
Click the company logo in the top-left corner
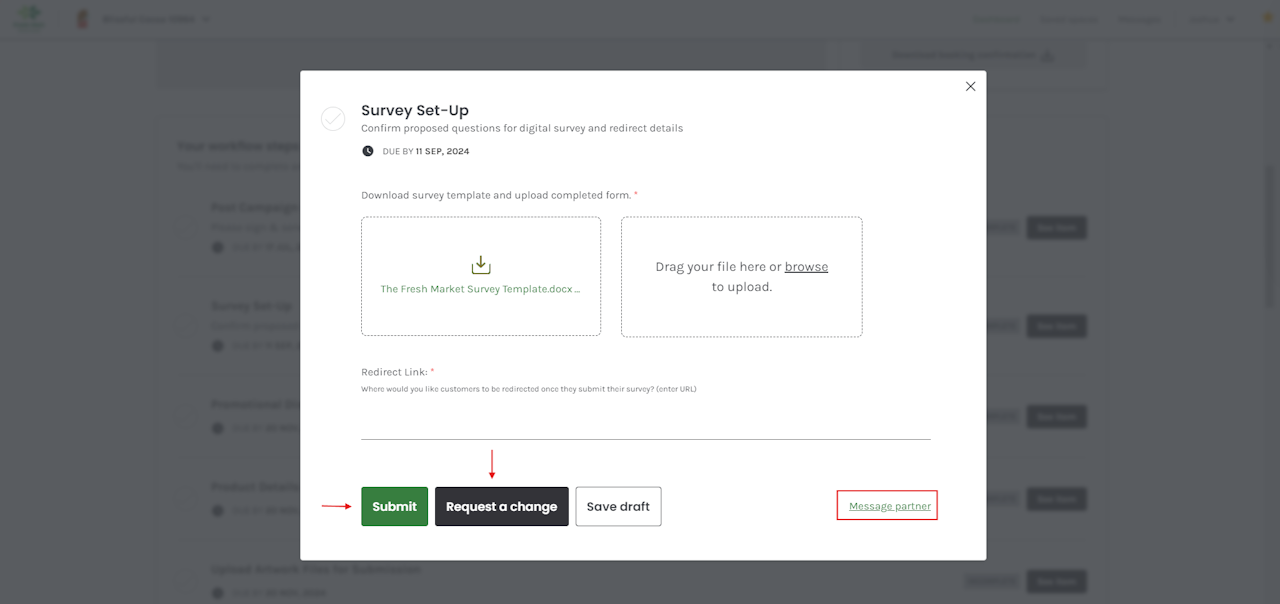[x=30, y=18]
